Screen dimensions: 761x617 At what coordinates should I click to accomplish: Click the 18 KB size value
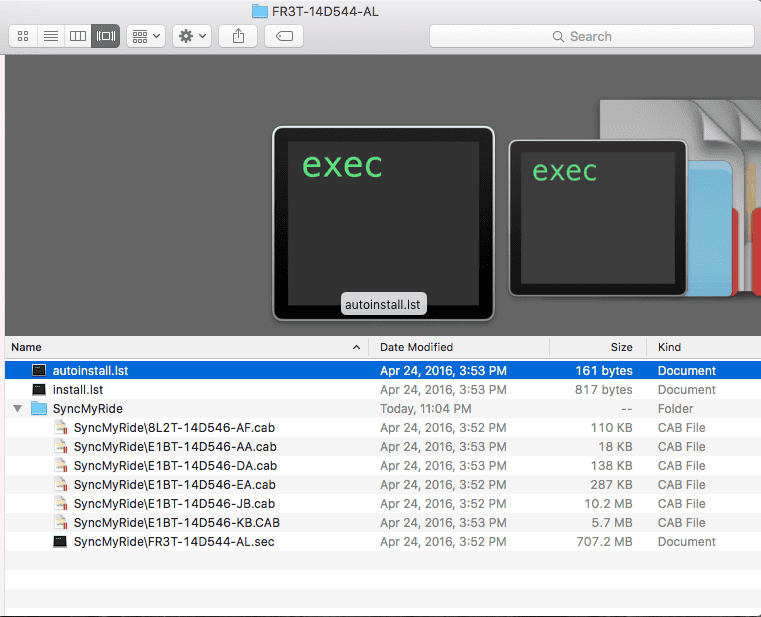point(615,447)
